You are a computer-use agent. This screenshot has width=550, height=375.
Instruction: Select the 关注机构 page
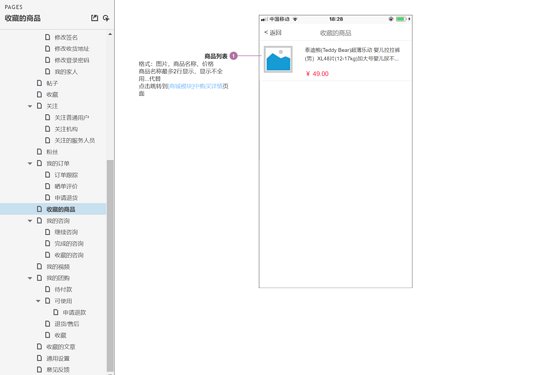pyautogui.click(x=66, y=129)
